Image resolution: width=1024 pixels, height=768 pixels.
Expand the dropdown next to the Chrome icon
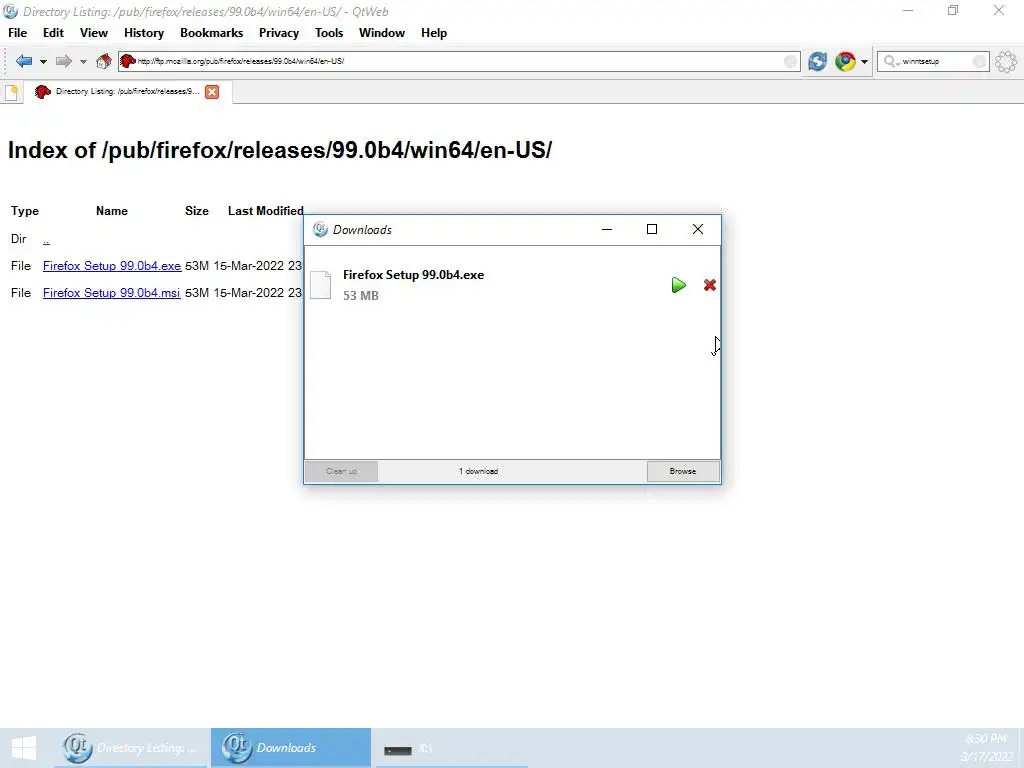[x=864, y=62]
